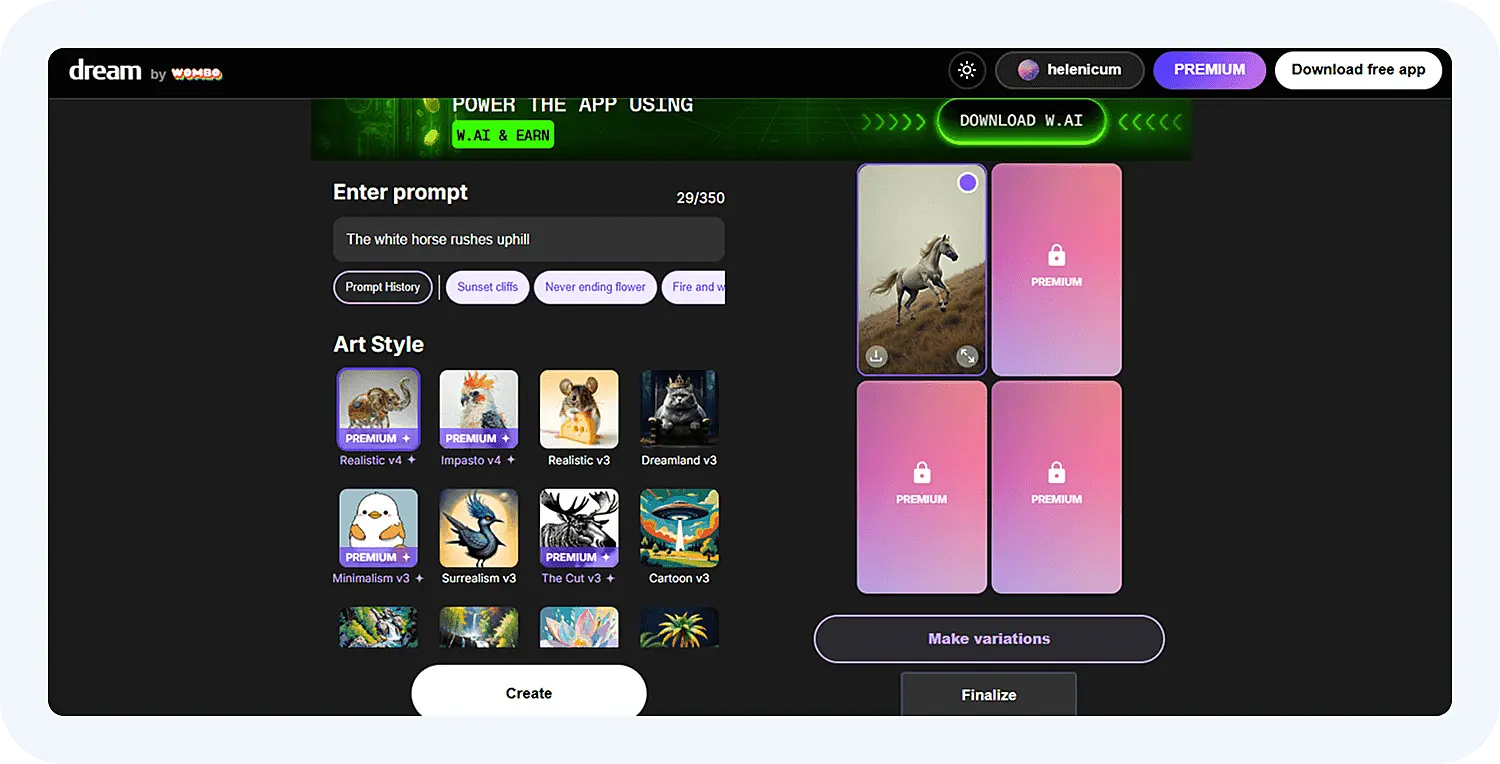Choose the Realistic v4 art style
Viewport: 1500px width, 764px height.
(x=378, y=418)
